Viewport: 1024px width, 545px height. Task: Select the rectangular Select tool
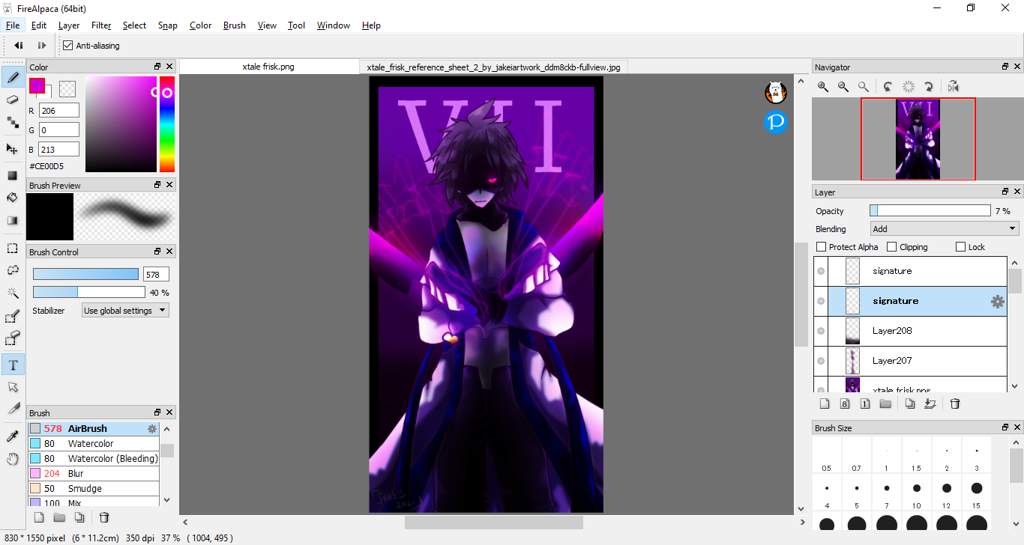(12, 248)
